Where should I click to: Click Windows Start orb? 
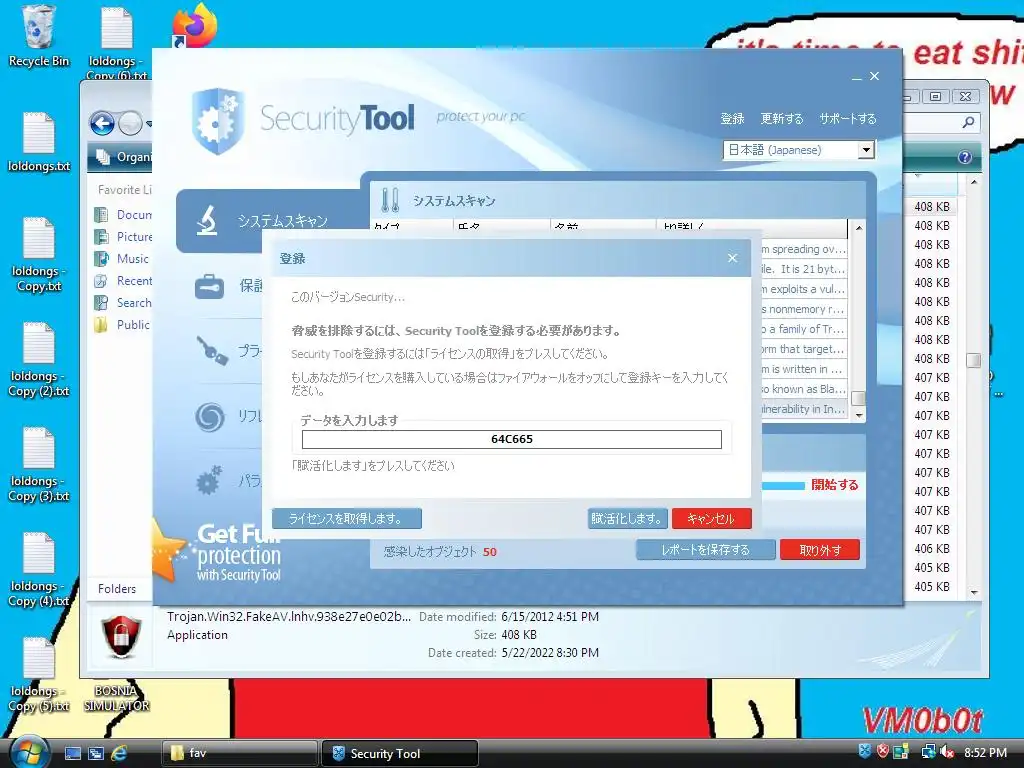click(x=28, y=752)
